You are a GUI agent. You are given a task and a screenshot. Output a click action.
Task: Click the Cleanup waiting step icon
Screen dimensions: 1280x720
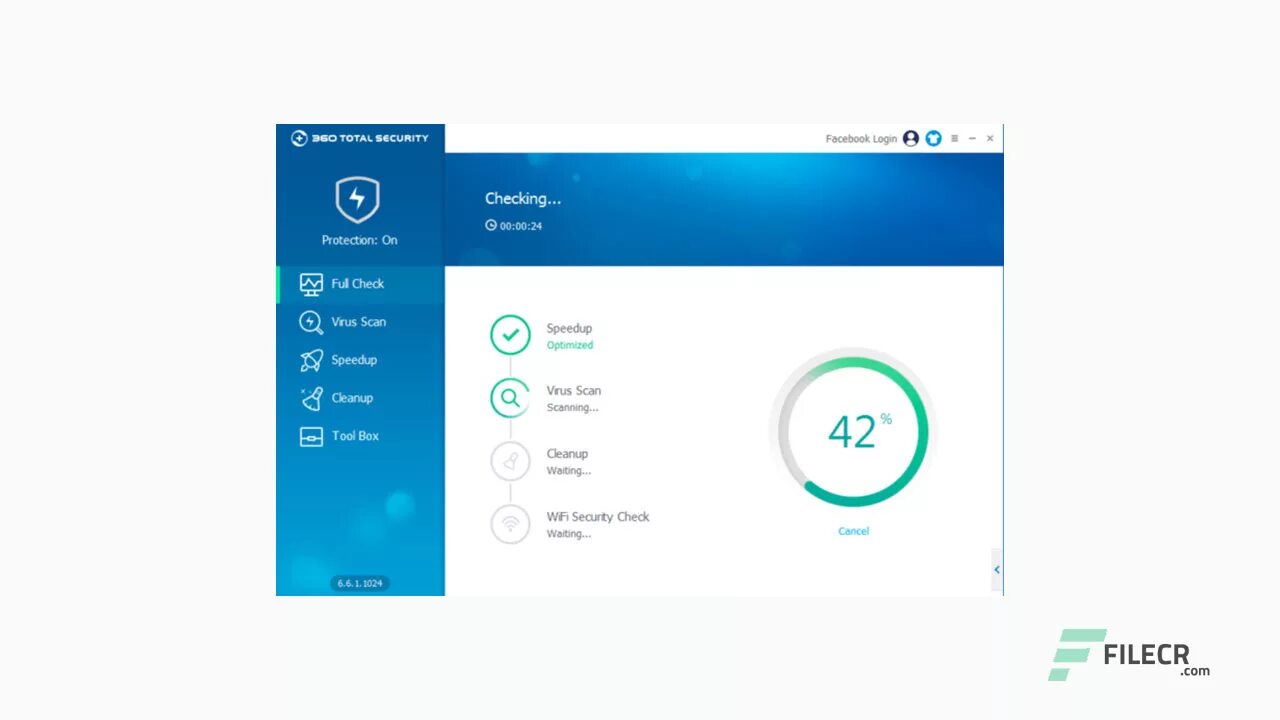(510, 461)
